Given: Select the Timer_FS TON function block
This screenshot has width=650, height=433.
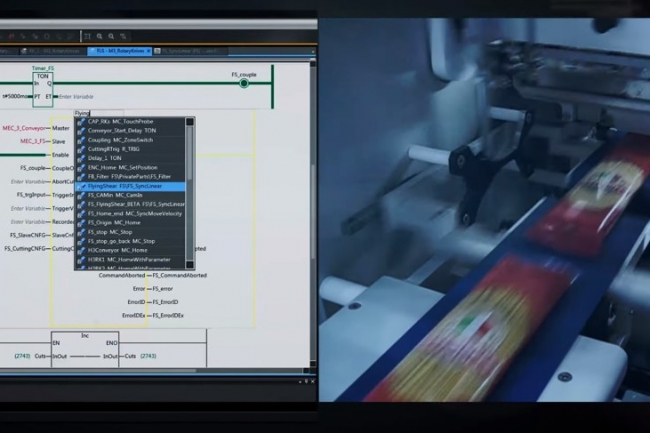Looking at the screenshot, I should (x=43, y=90).
